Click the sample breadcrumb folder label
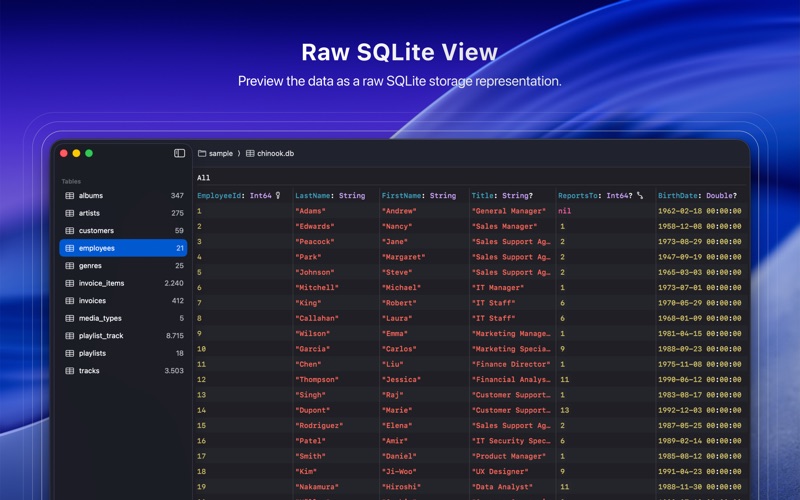This screenshot has width=800, height=500. pyautogui.click(x=220, y=154)
